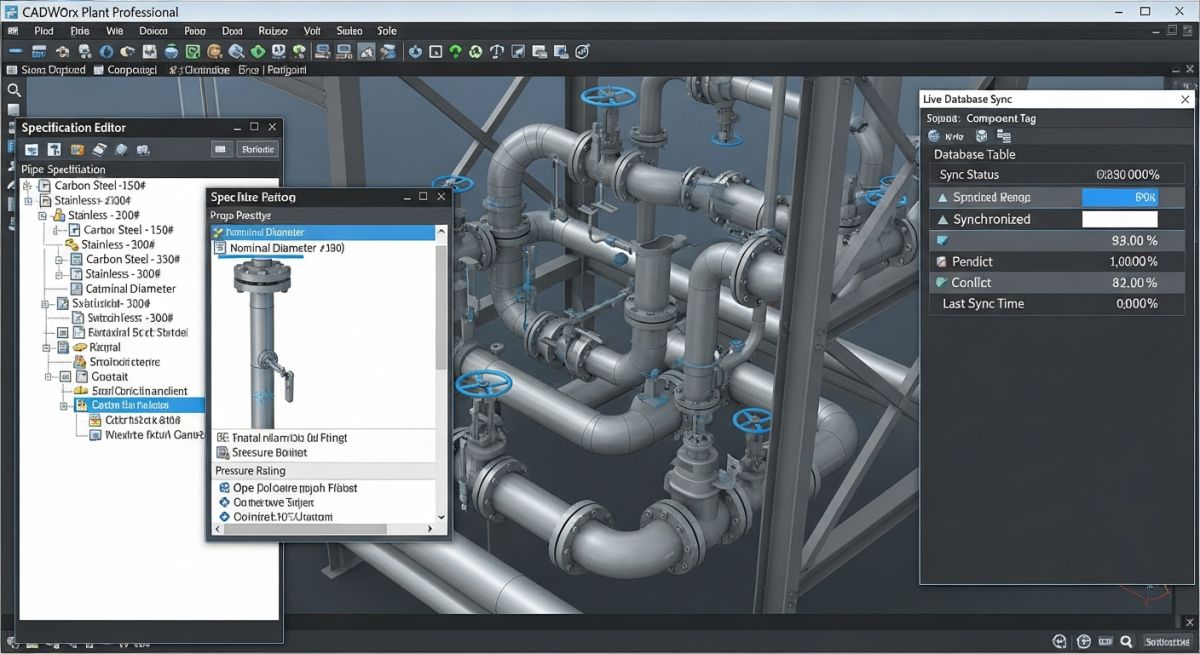The width and height of the screenshot is (1200, 654).
Task: Click the blue dome icon in main toolbar
Action: 171,51
